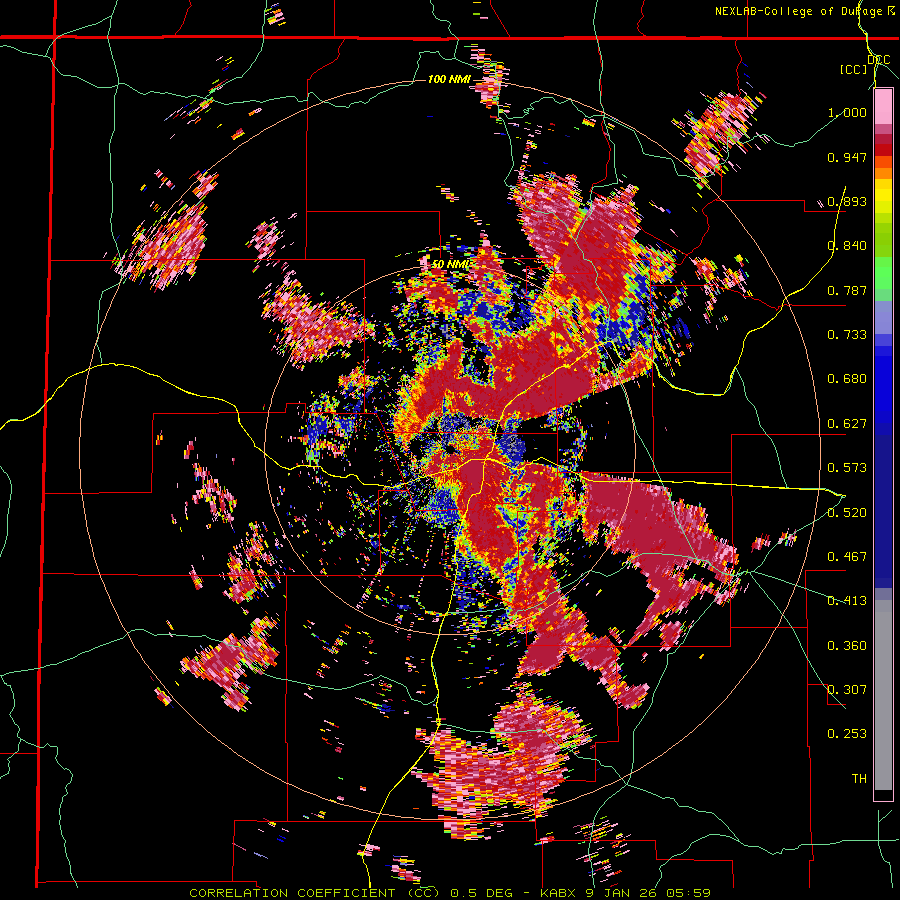The image size is (900, 900).
Task: Pick the gray low-value segment of color bar
Action: [x=883, y=695]
